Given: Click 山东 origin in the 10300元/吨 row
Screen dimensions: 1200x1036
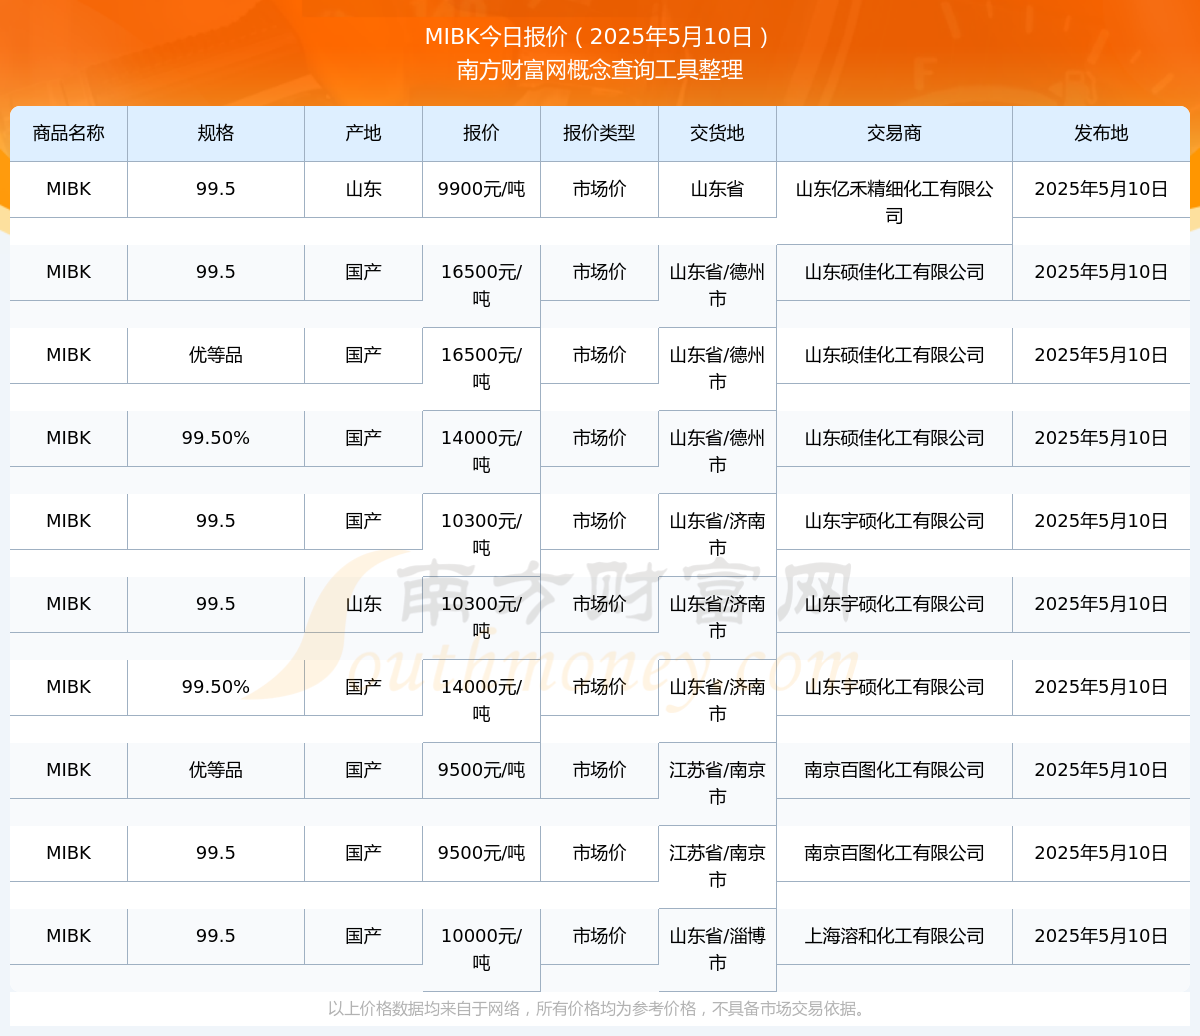Looking at the screenshot, I should 364,604.
